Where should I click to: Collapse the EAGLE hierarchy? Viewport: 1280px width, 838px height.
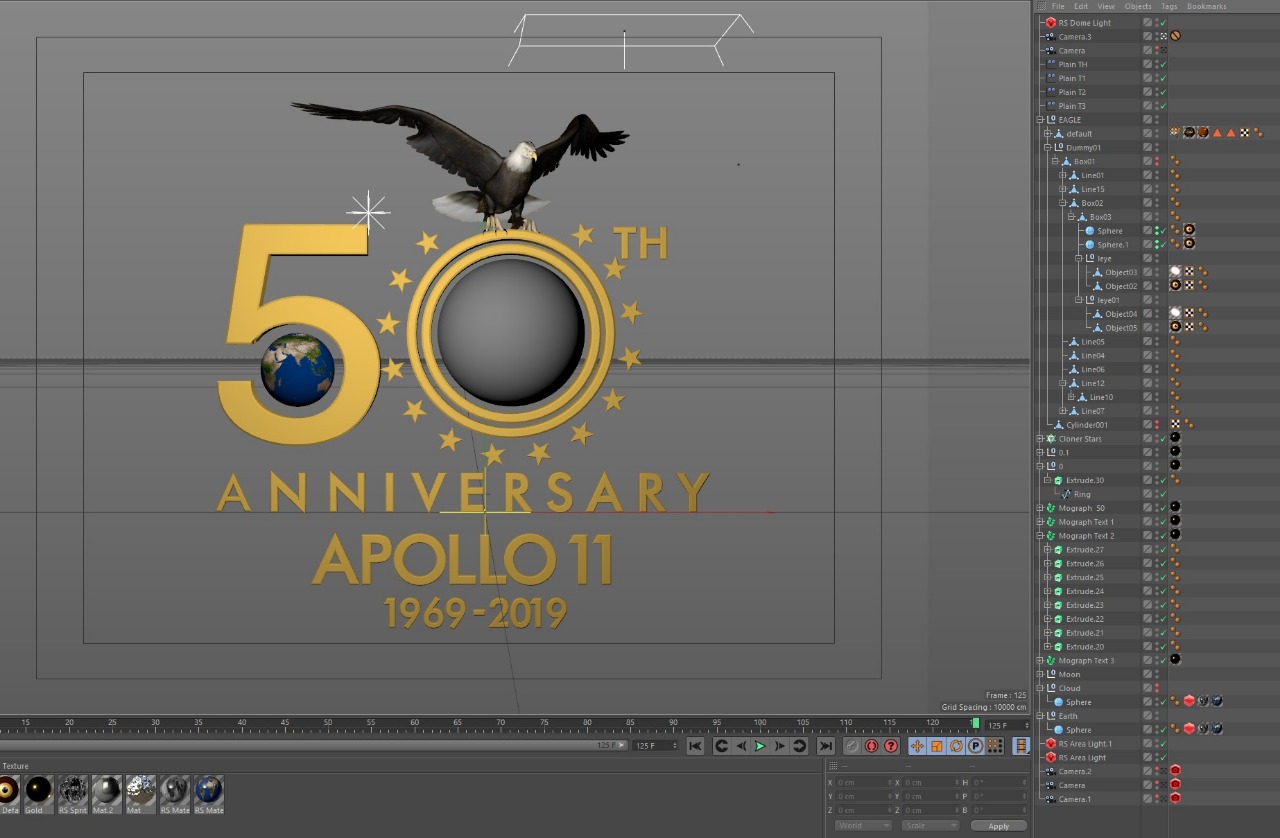[1041, 120]
